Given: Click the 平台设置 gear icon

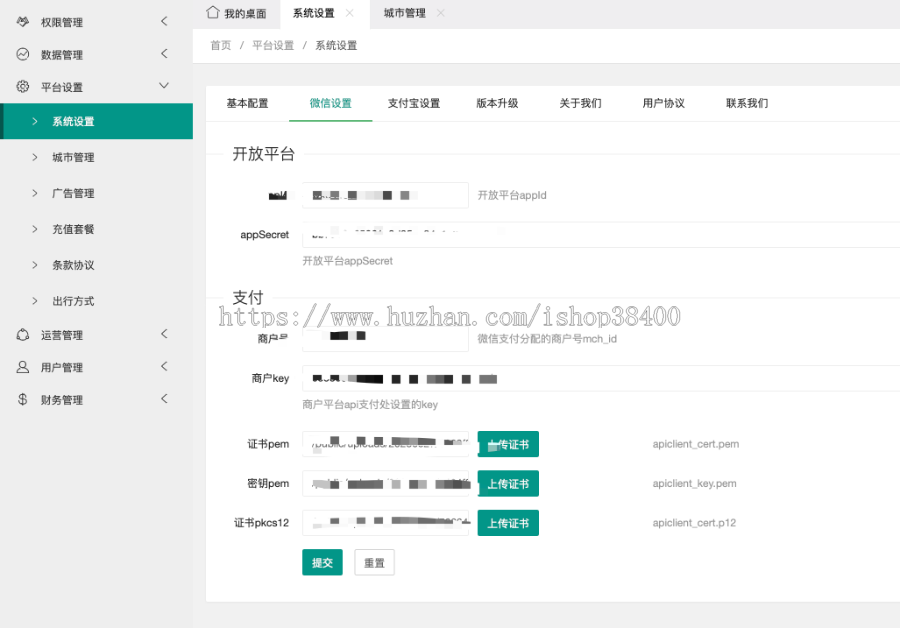Looking at the screenshot, I should [x=23, y=87].
